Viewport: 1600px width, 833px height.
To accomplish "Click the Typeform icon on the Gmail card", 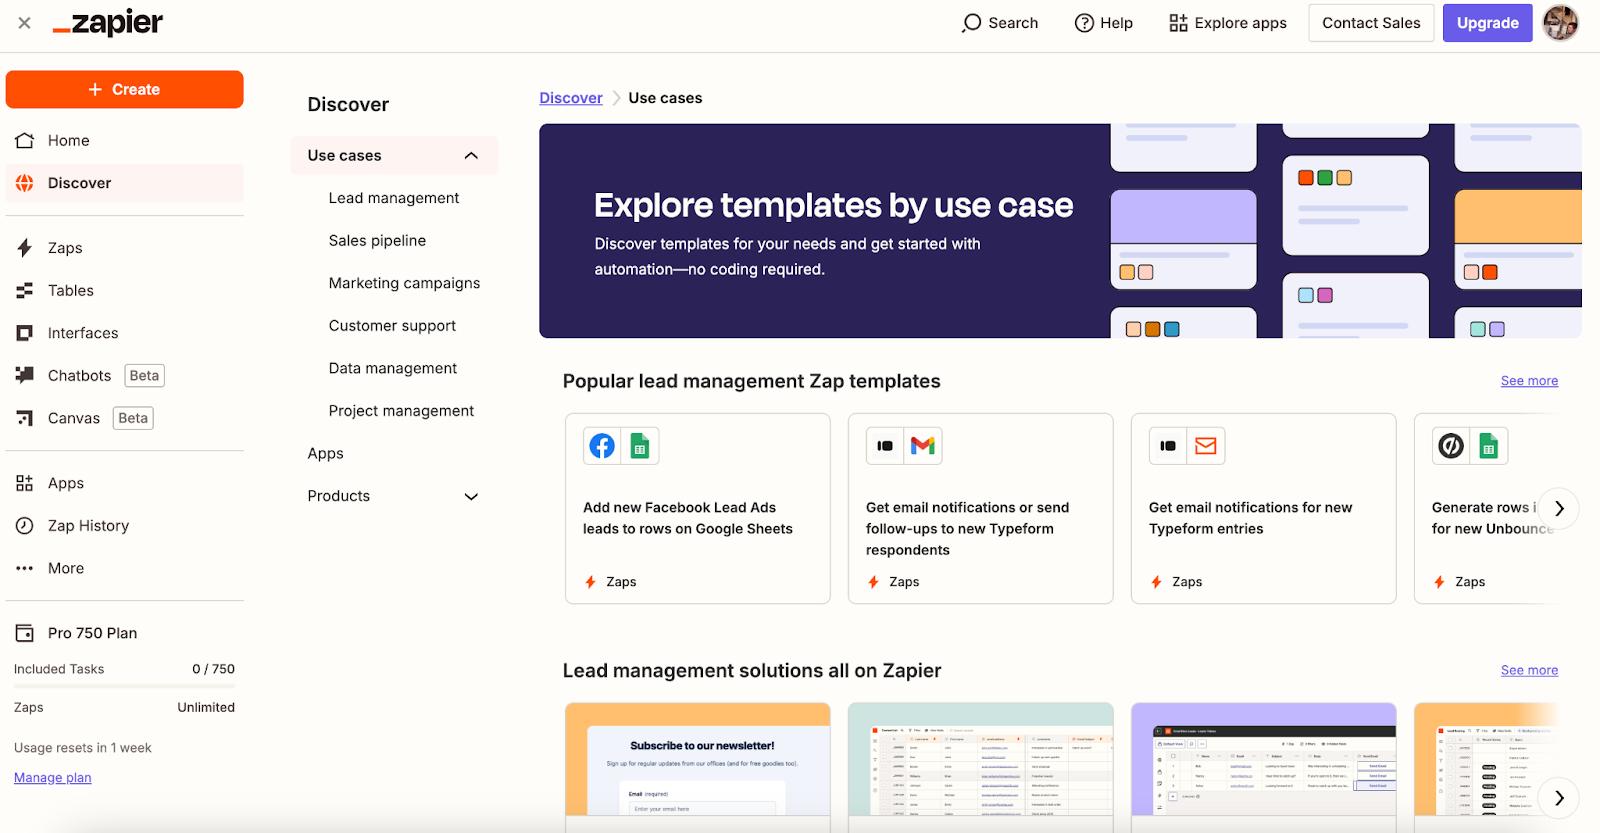I will pyautogui.click(x=885, y=446).
